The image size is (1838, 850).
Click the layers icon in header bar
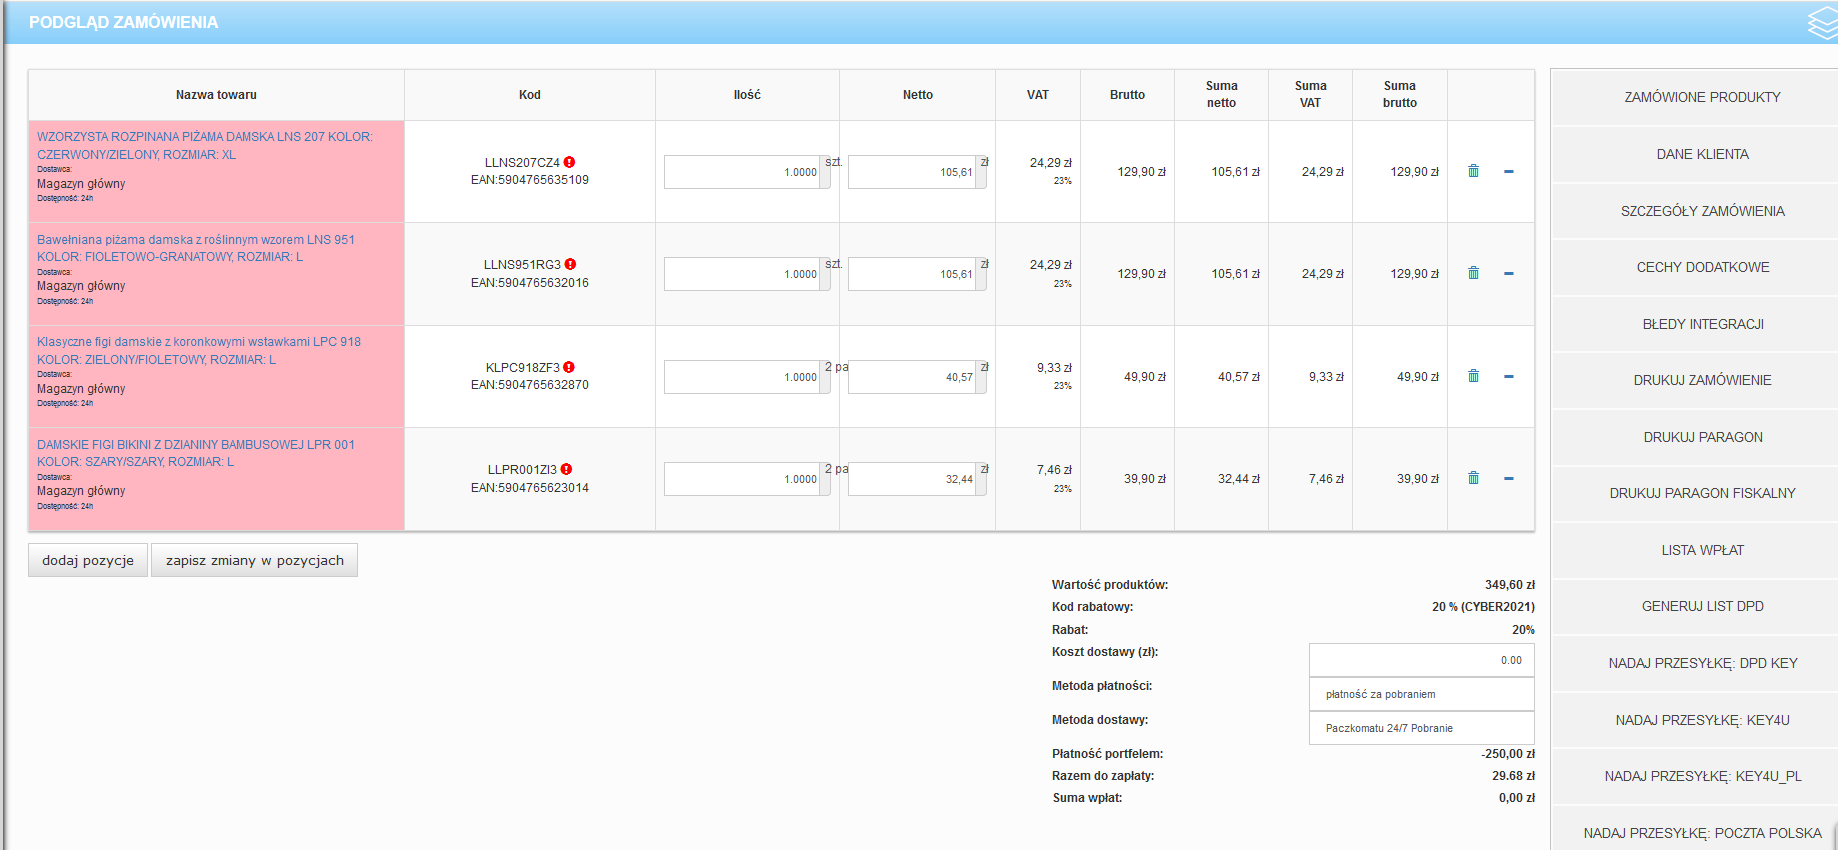click(x=1822, y=23)
